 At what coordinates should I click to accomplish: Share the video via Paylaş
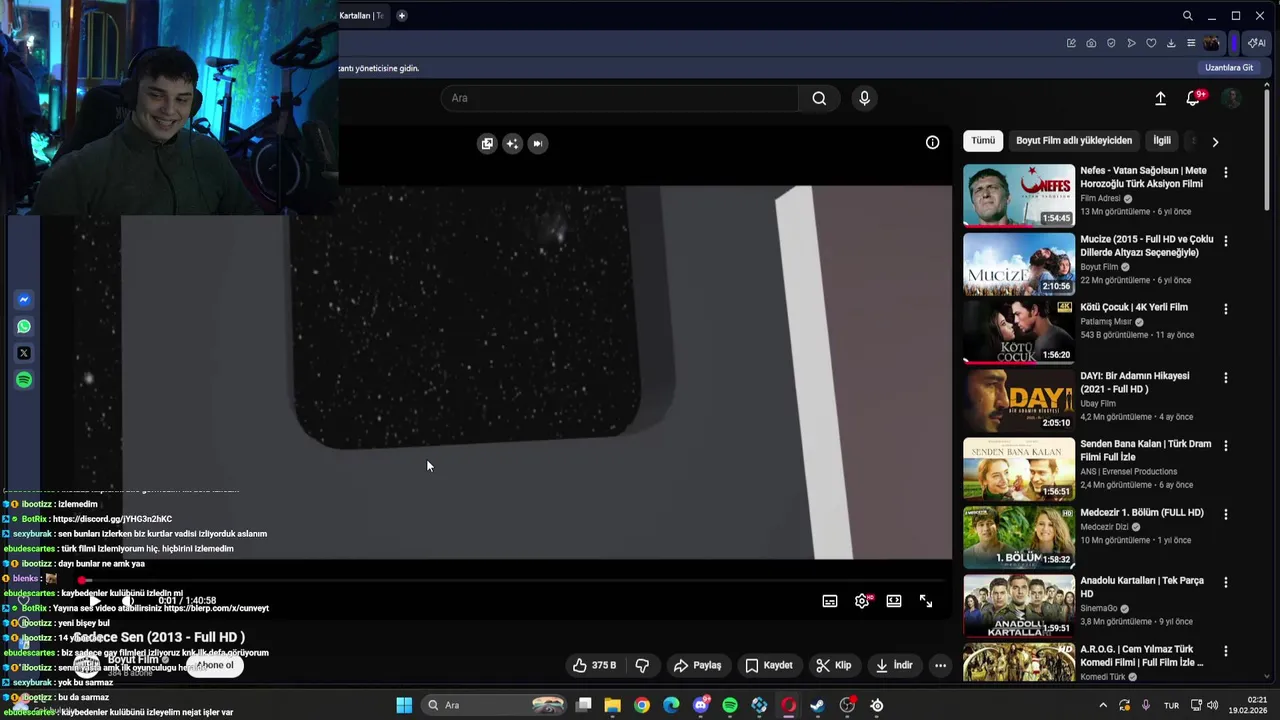coord(697,665)
